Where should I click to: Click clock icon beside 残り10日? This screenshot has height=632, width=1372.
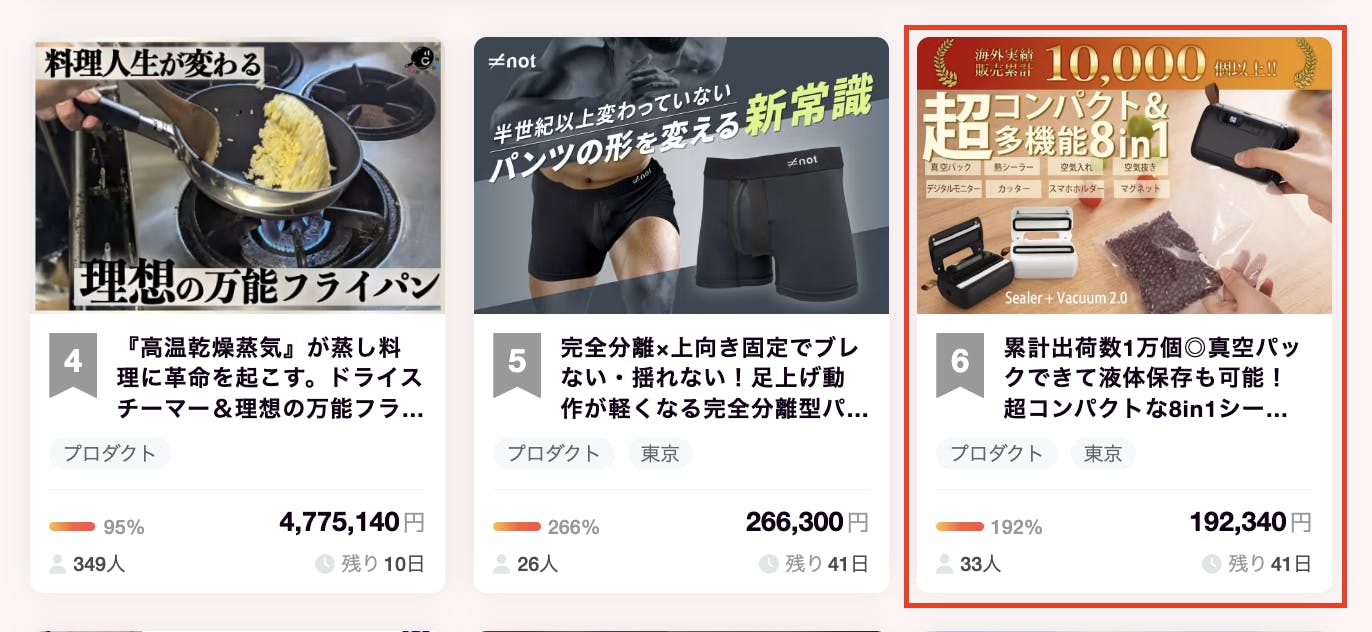pos(324,564)
